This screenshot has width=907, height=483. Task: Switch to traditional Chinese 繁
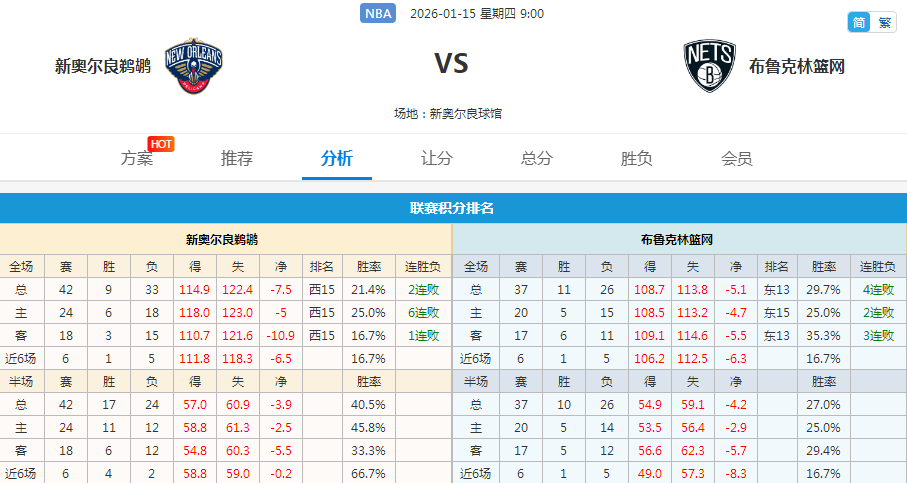884,23
